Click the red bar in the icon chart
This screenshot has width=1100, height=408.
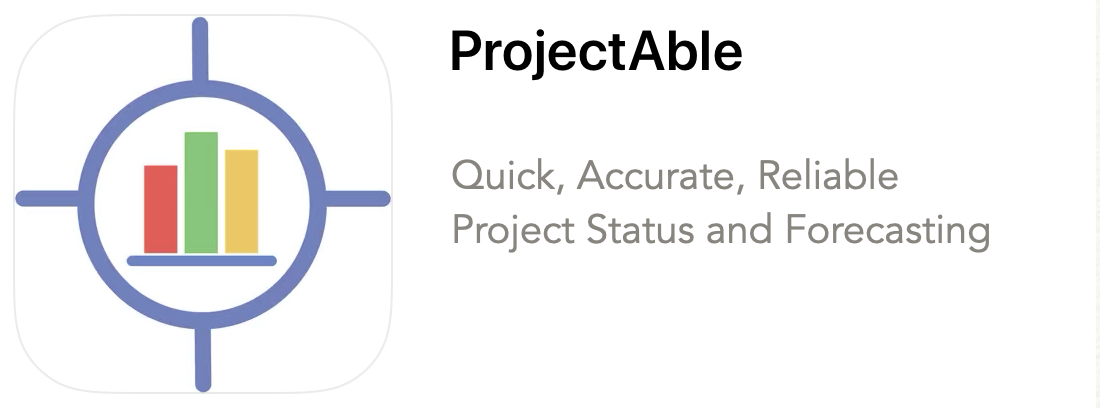161,209
